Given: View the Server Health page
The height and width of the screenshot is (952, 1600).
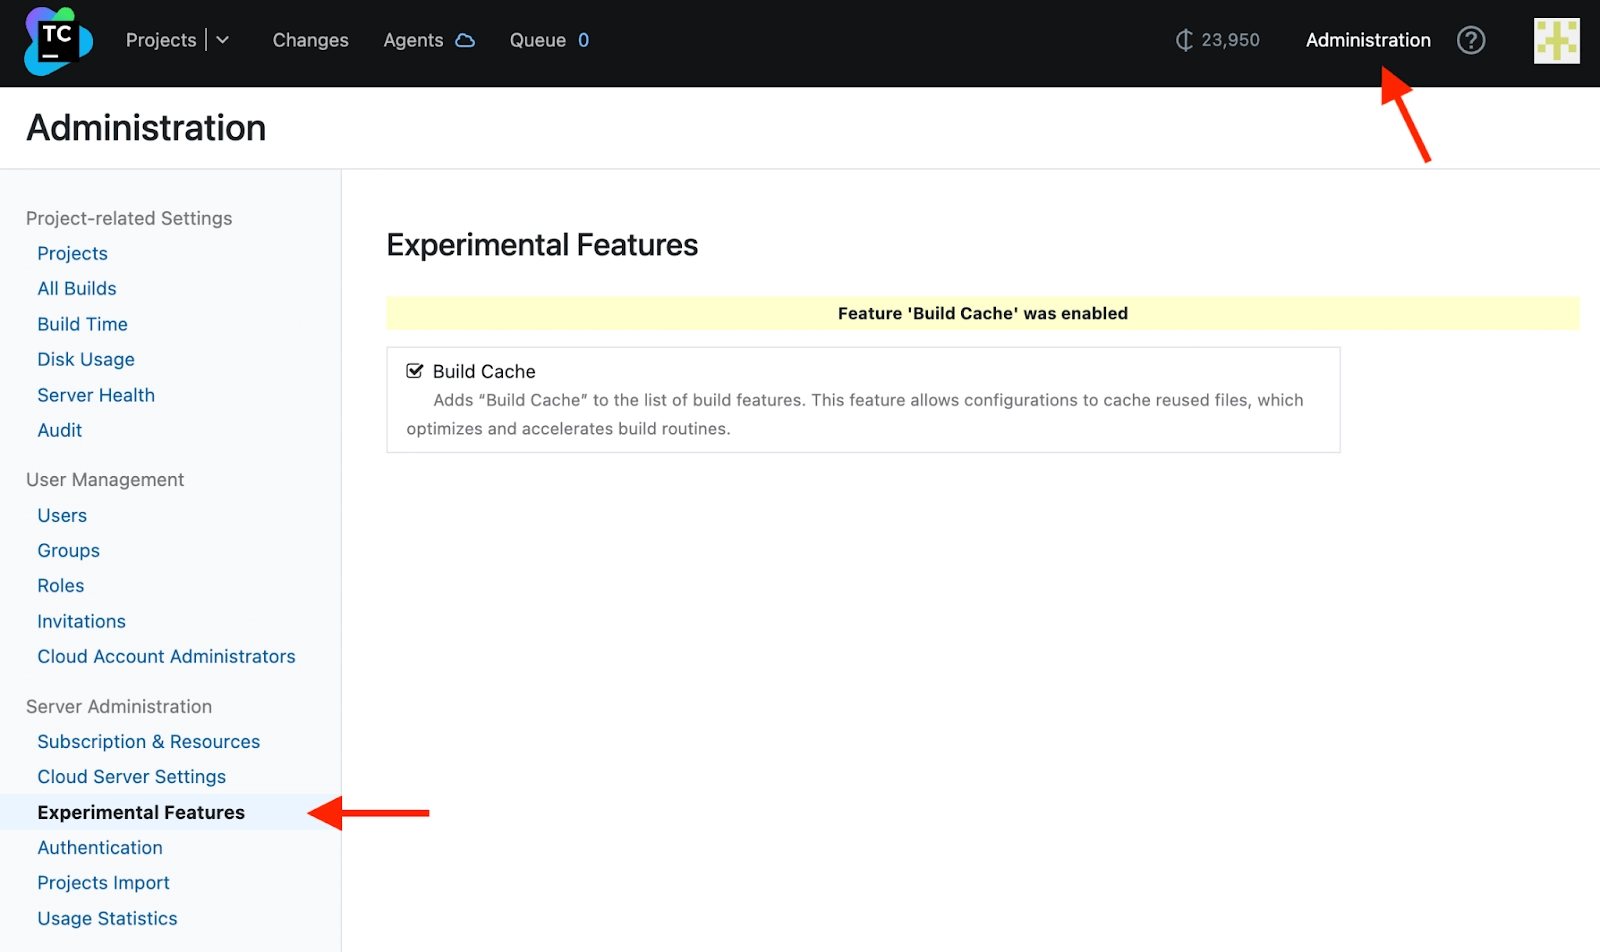Looking at the screenshot, I should point(96,395).
